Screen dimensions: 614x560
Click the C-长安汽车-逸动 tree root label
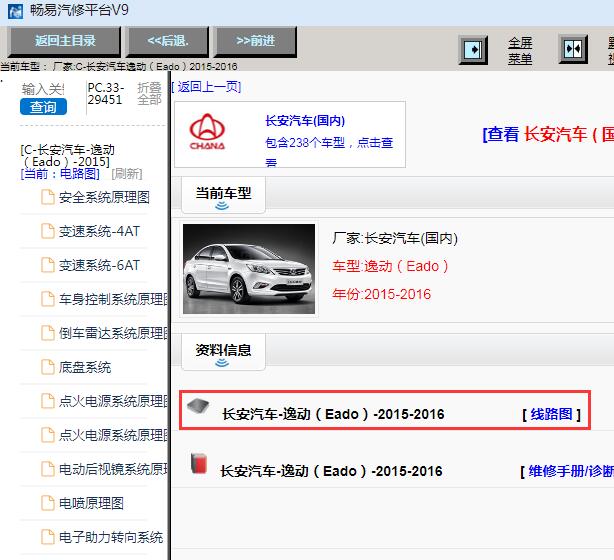click(68, 155)
